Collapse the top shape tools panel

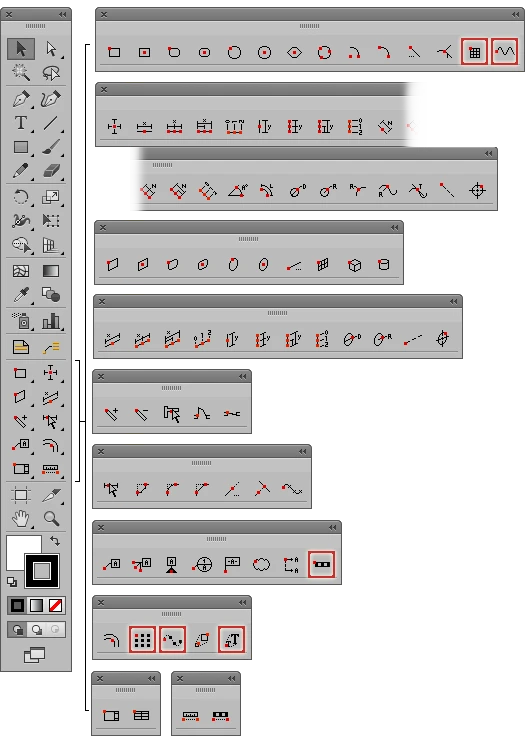coord(515,15)
